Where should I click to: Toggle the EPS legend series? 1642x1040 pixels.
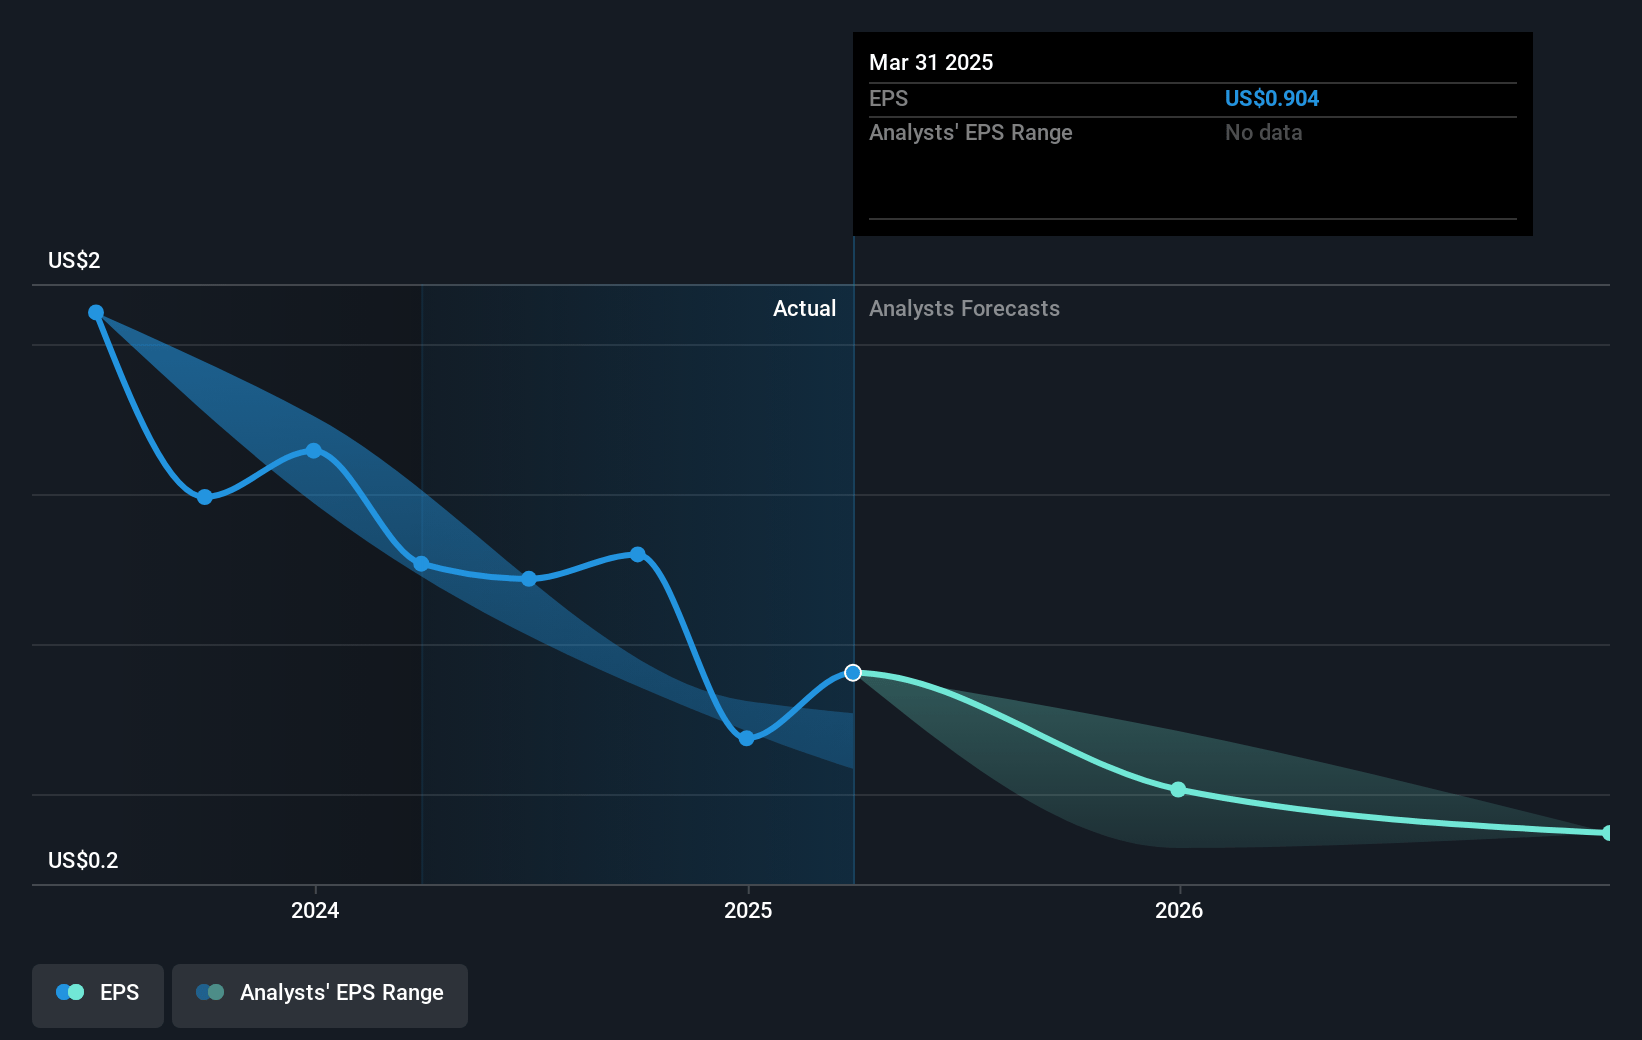(98, 995)
